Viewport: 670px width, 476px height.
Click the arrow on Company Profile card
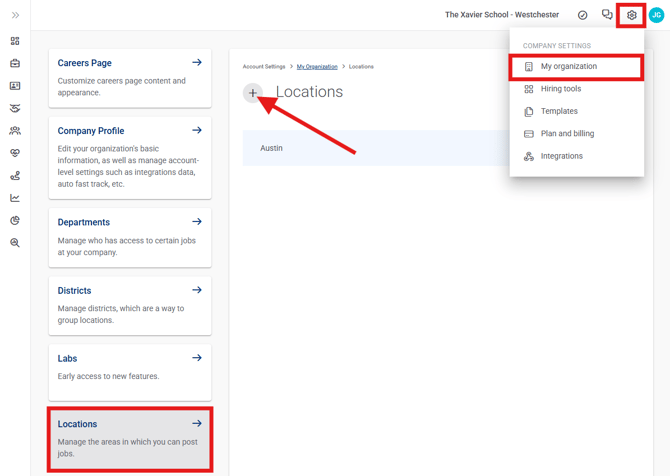pos(197,130)
